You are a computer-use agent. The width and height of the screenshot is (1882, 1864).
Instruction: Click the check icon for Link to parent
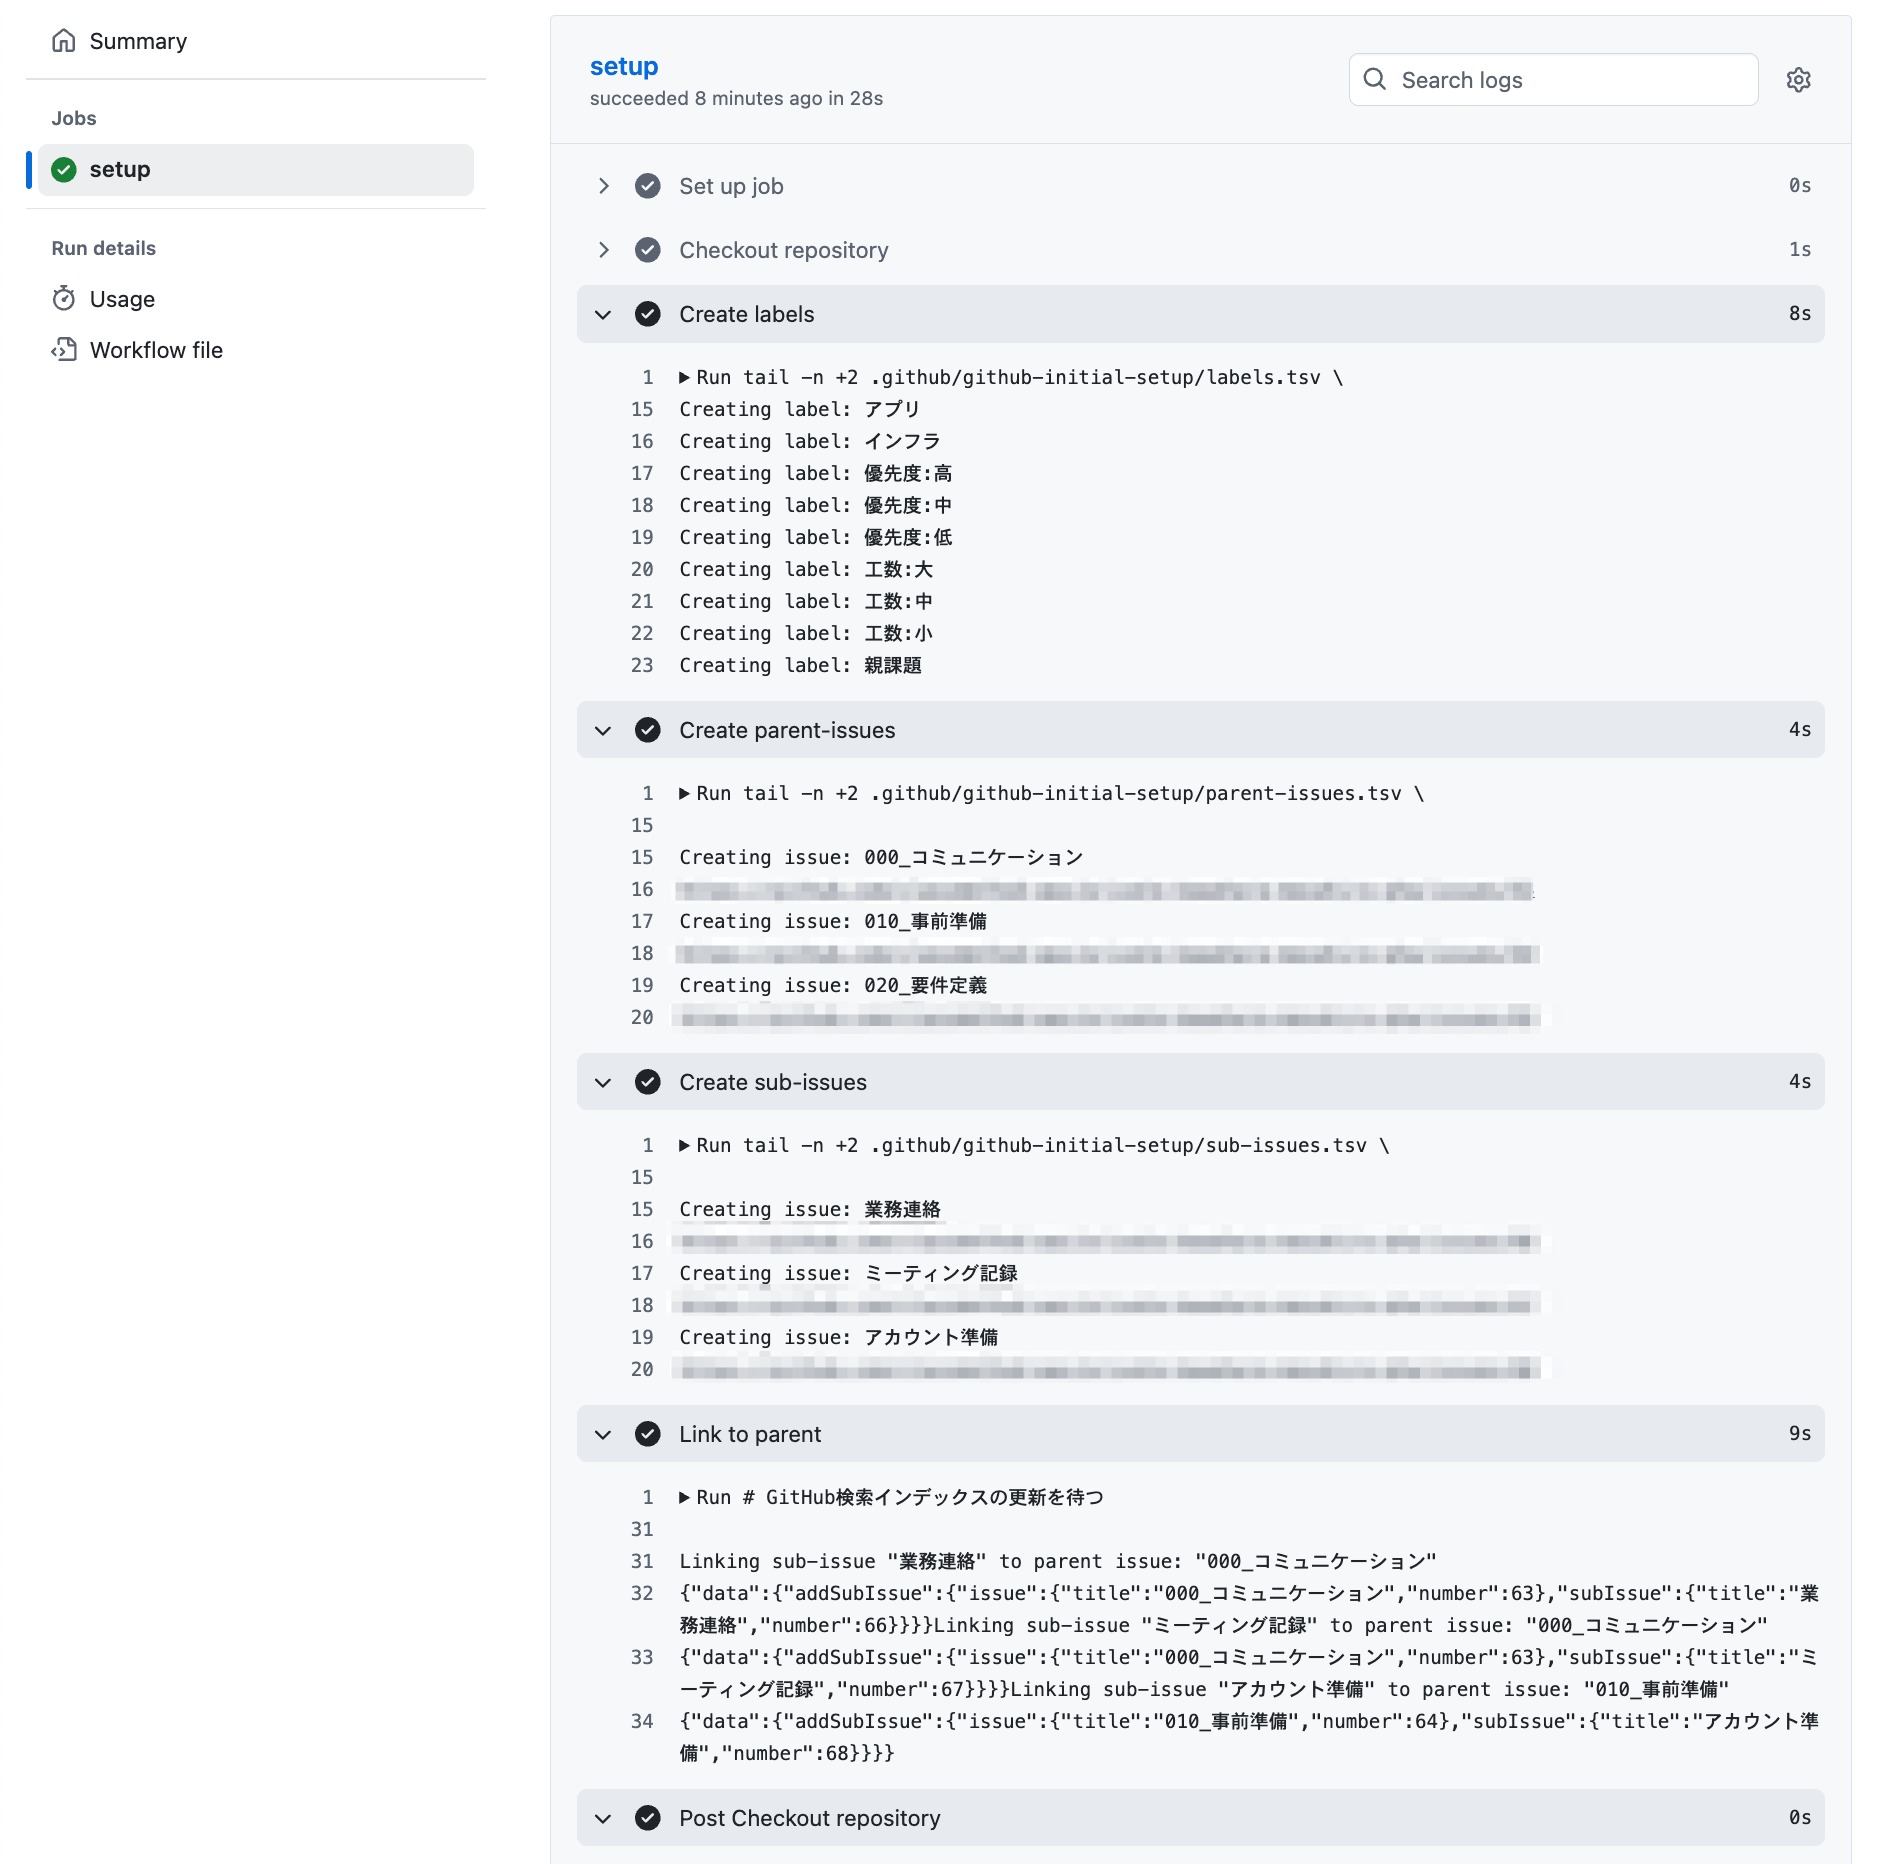[648, 1434]
